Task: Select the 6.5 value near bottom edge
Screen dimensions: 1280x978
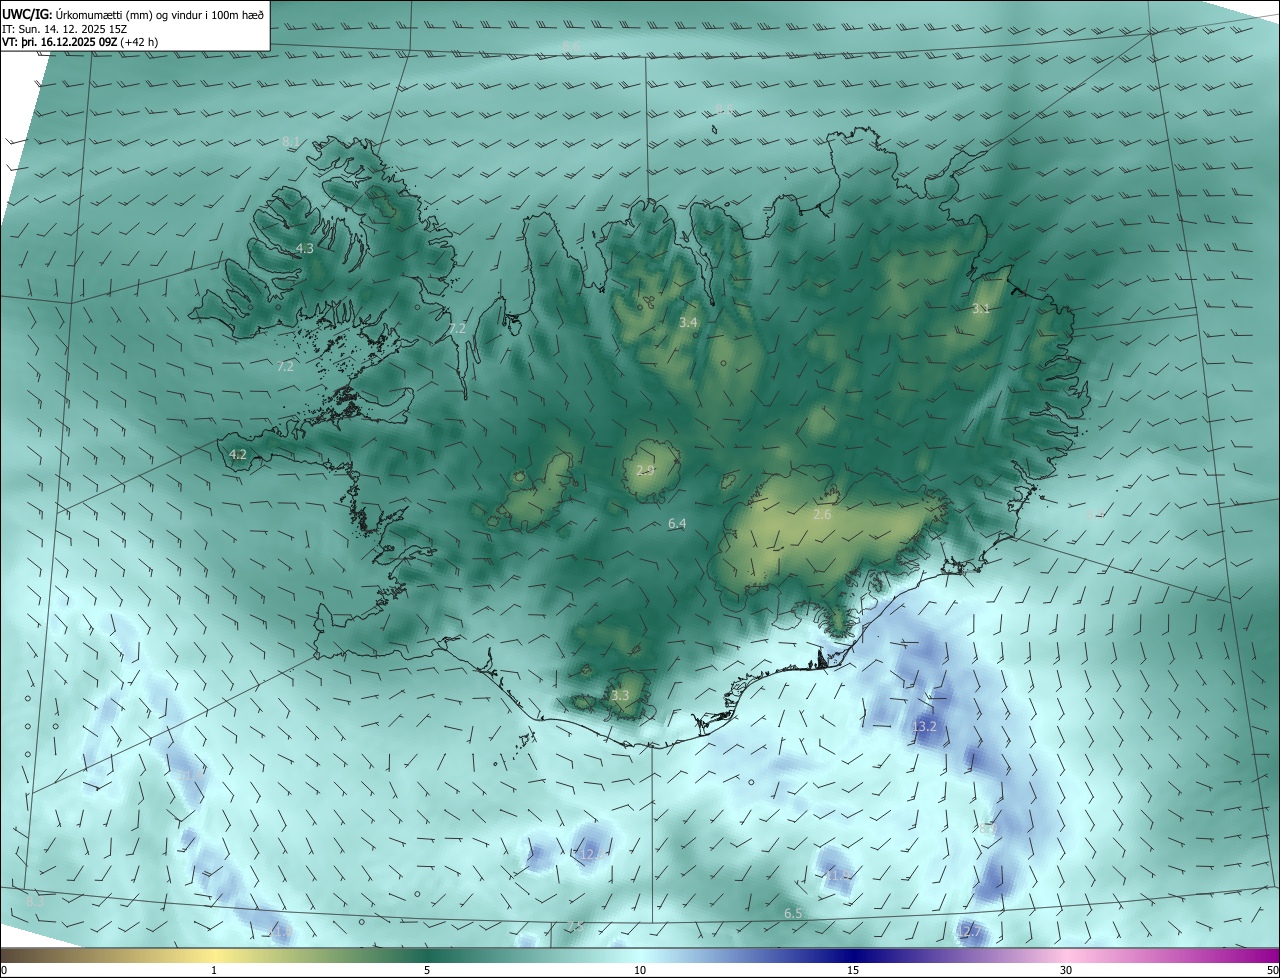Action: coord(793,913)
